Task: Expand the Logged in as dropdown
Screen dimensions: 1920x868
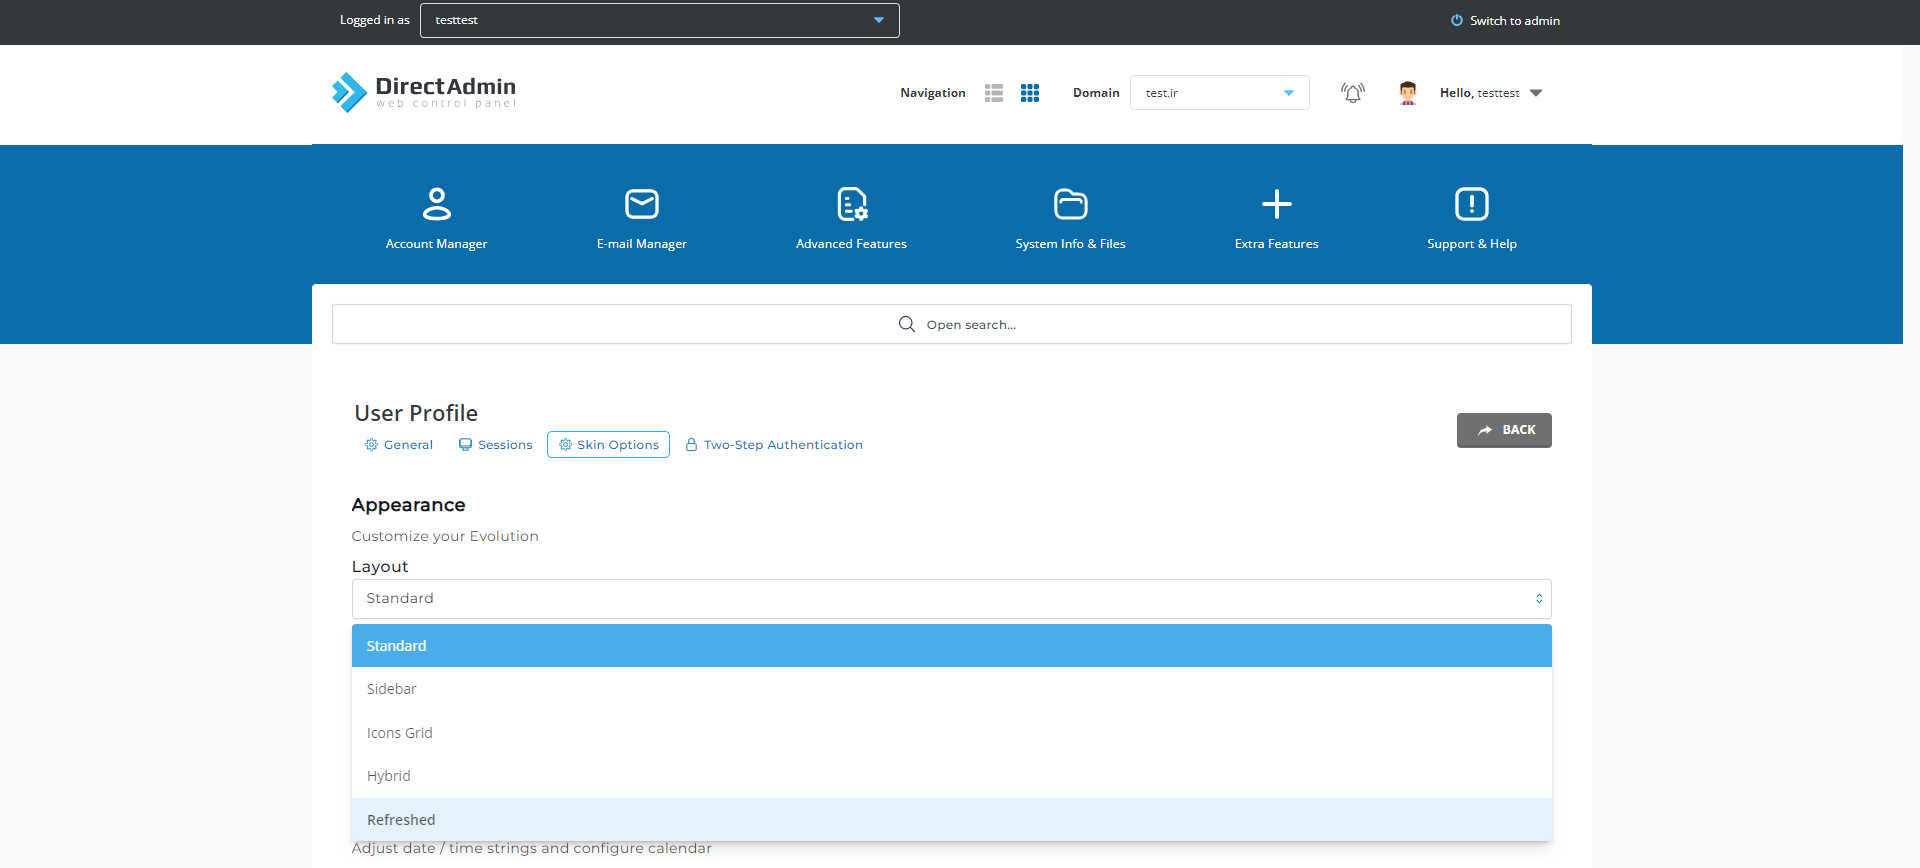Action: coord(659,20)
